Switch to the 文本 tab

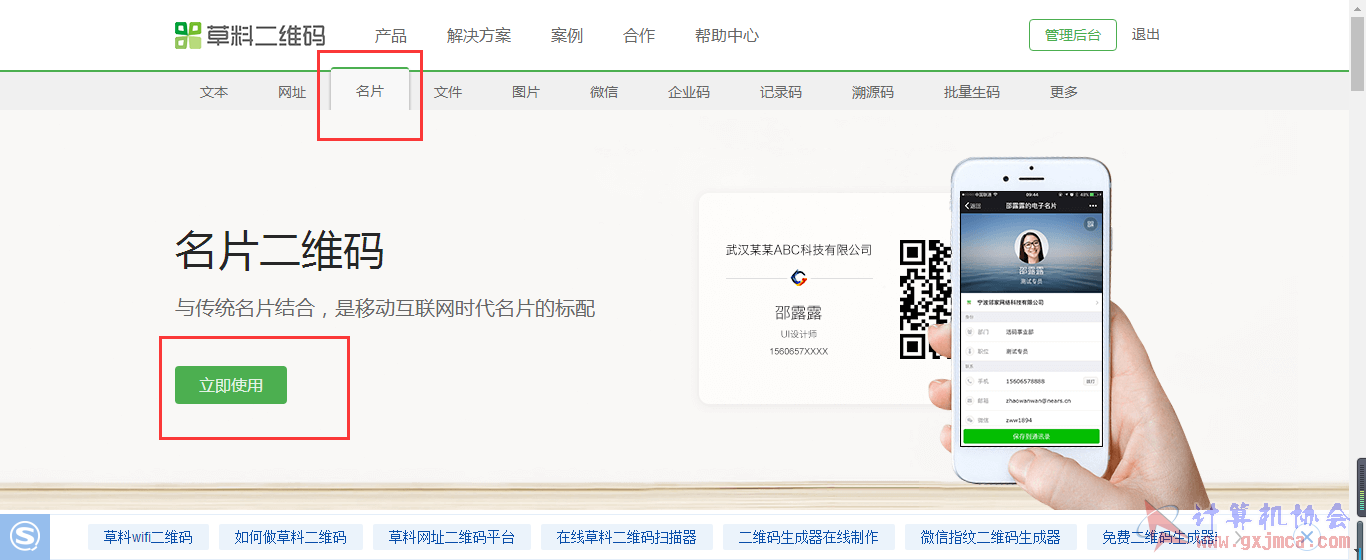coord(214,91)
